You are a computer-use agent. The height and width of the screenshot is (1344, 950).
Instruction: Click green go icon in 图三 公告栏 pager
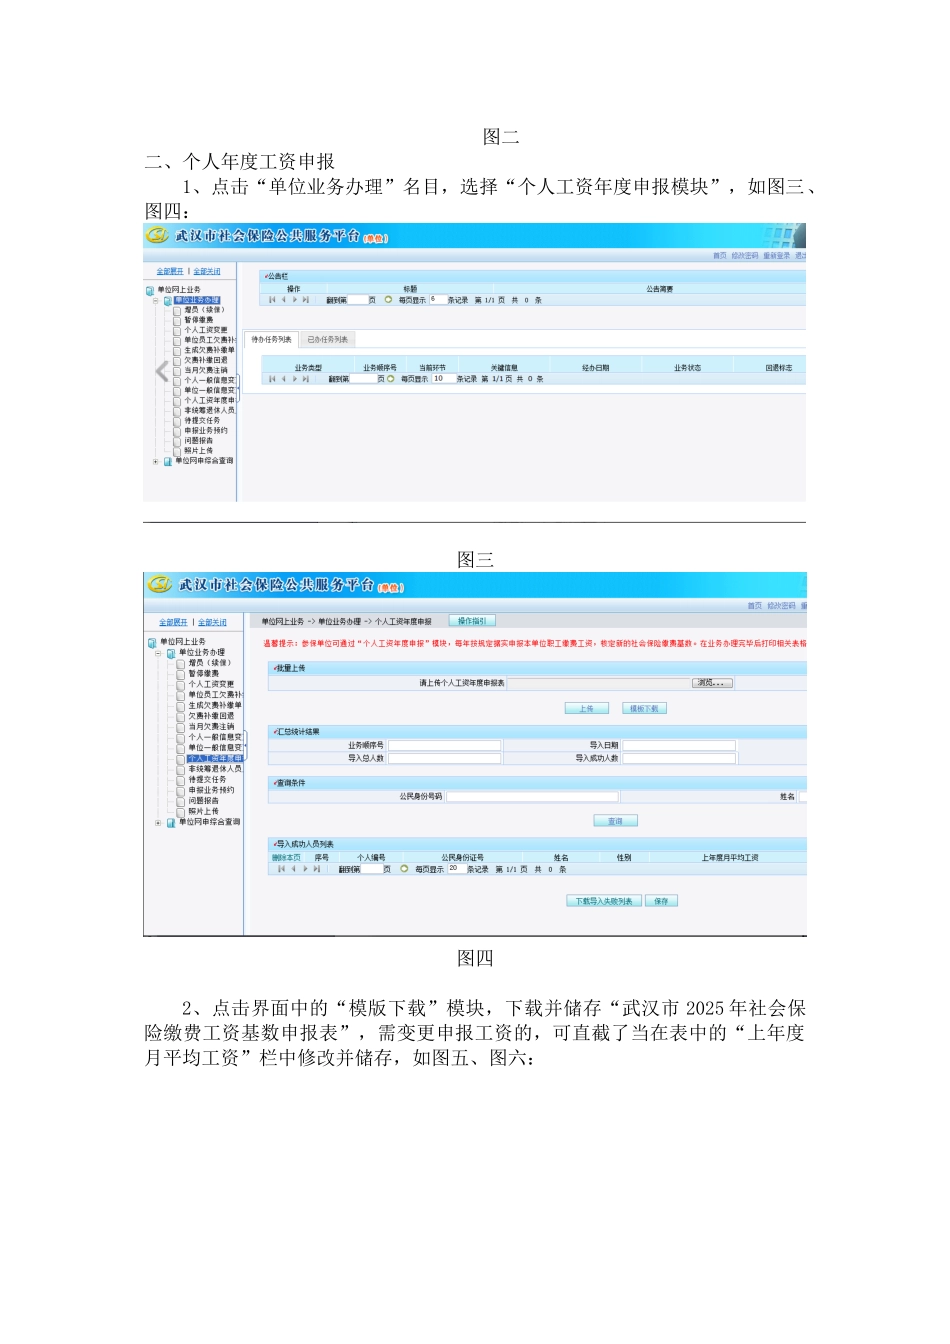click(388, 300)
